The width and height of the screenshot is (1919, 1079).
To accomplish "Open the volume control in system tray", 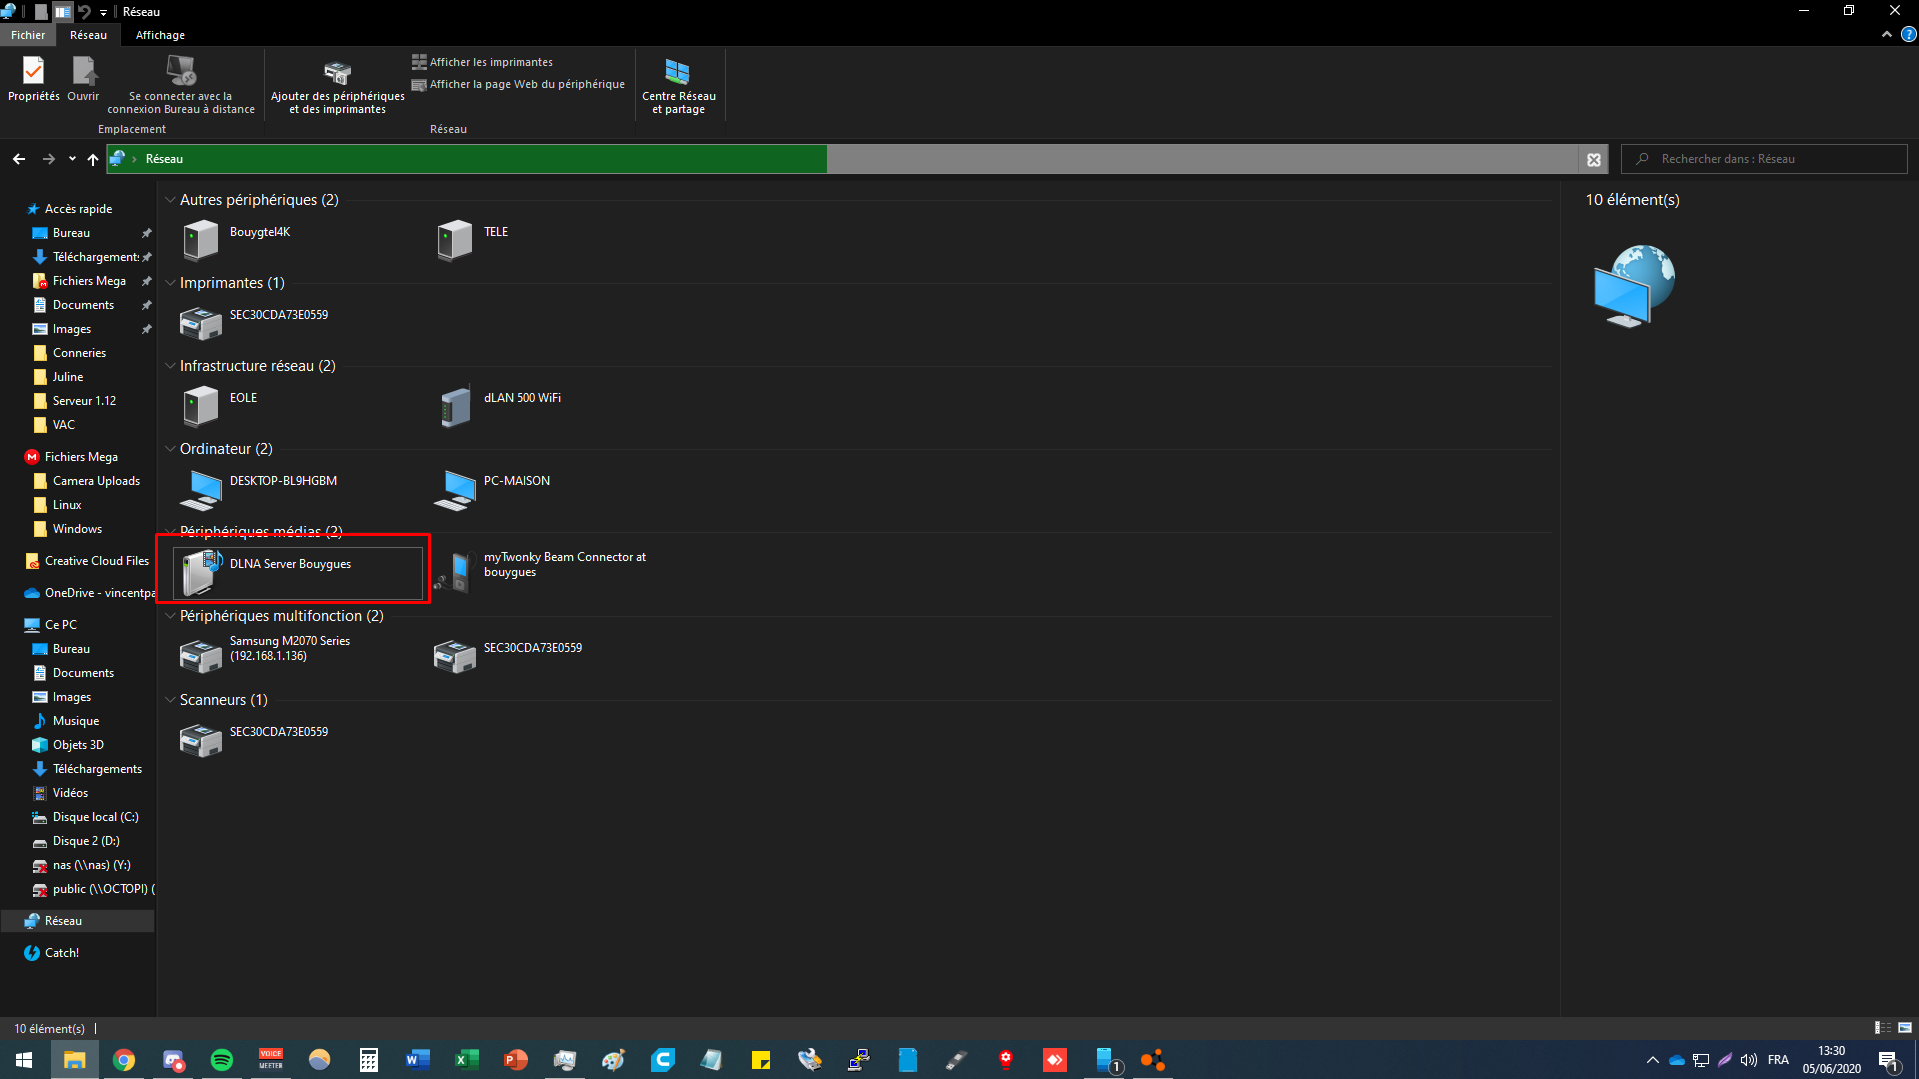I will coord(1749,1060).
